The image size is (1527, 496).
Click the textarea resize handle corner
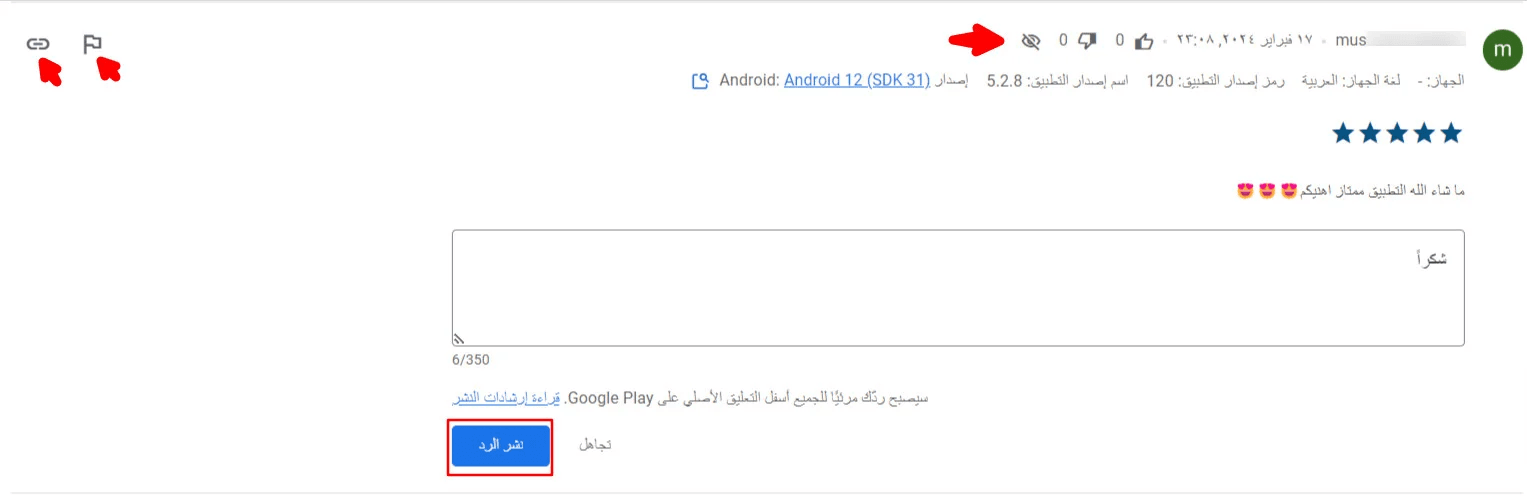459,339
